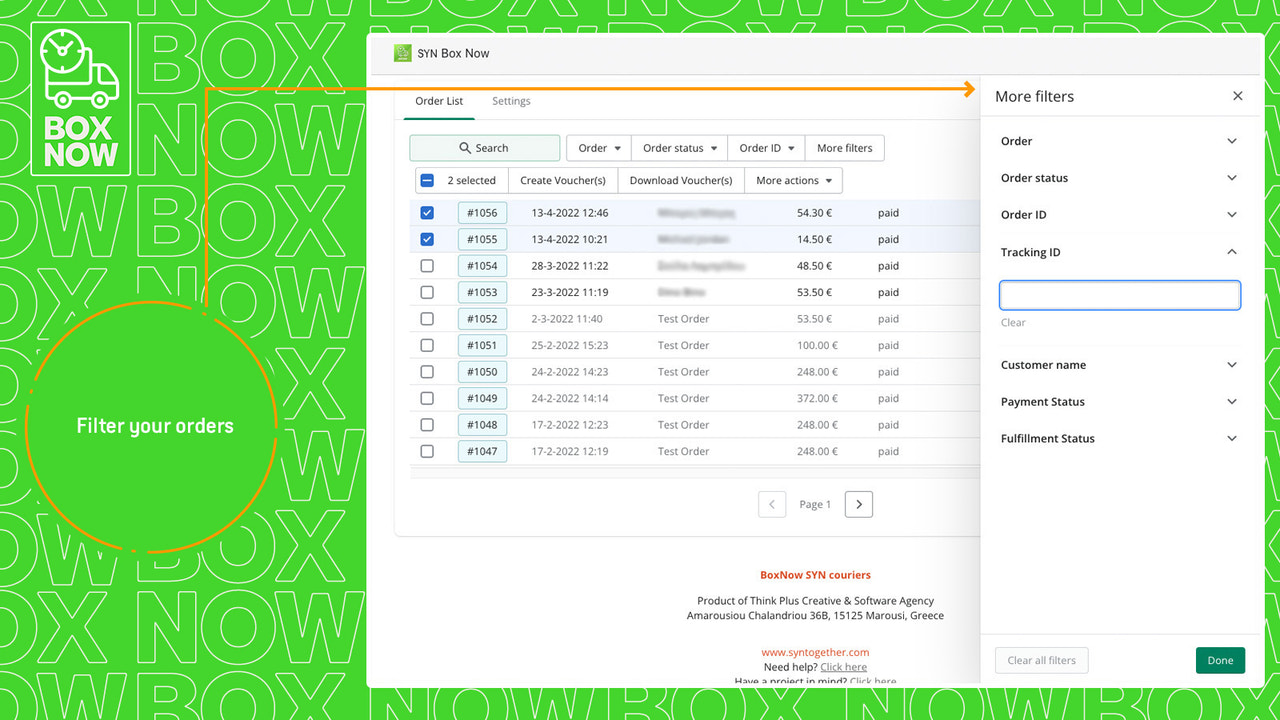This screenshot has height=720, width=1280.
Task: Click the amount 100.00 €
Action: coord(817,345)
